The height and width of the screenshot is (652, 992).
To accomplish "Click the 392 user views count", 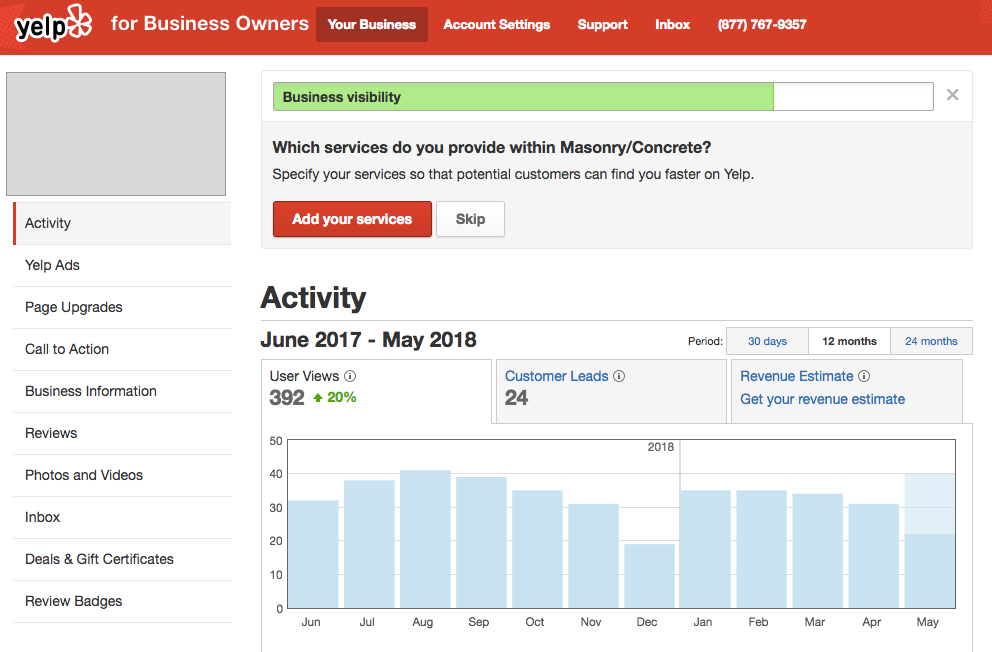I will click(287, 398).
